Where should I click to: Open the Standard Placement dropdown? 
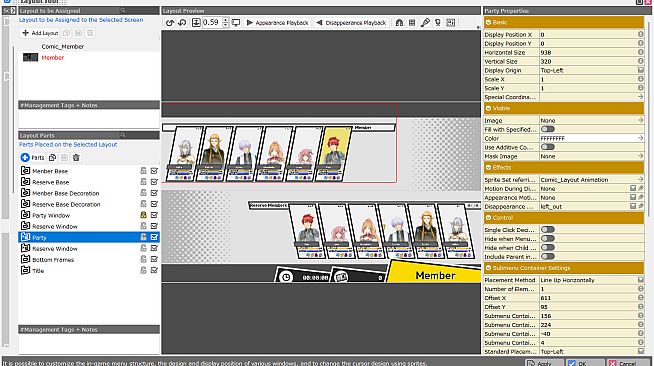(641, 351)
